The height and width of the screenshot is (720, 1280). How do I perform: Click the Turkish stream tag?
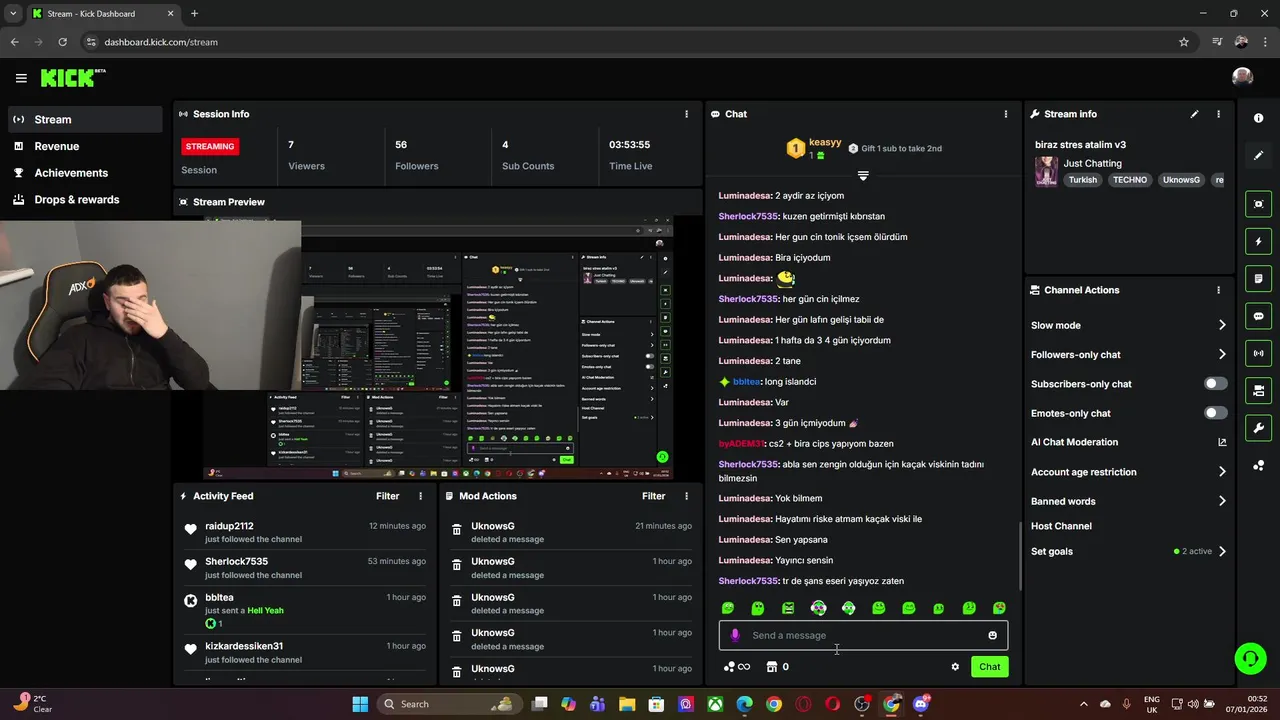[x=1083, y=180]
